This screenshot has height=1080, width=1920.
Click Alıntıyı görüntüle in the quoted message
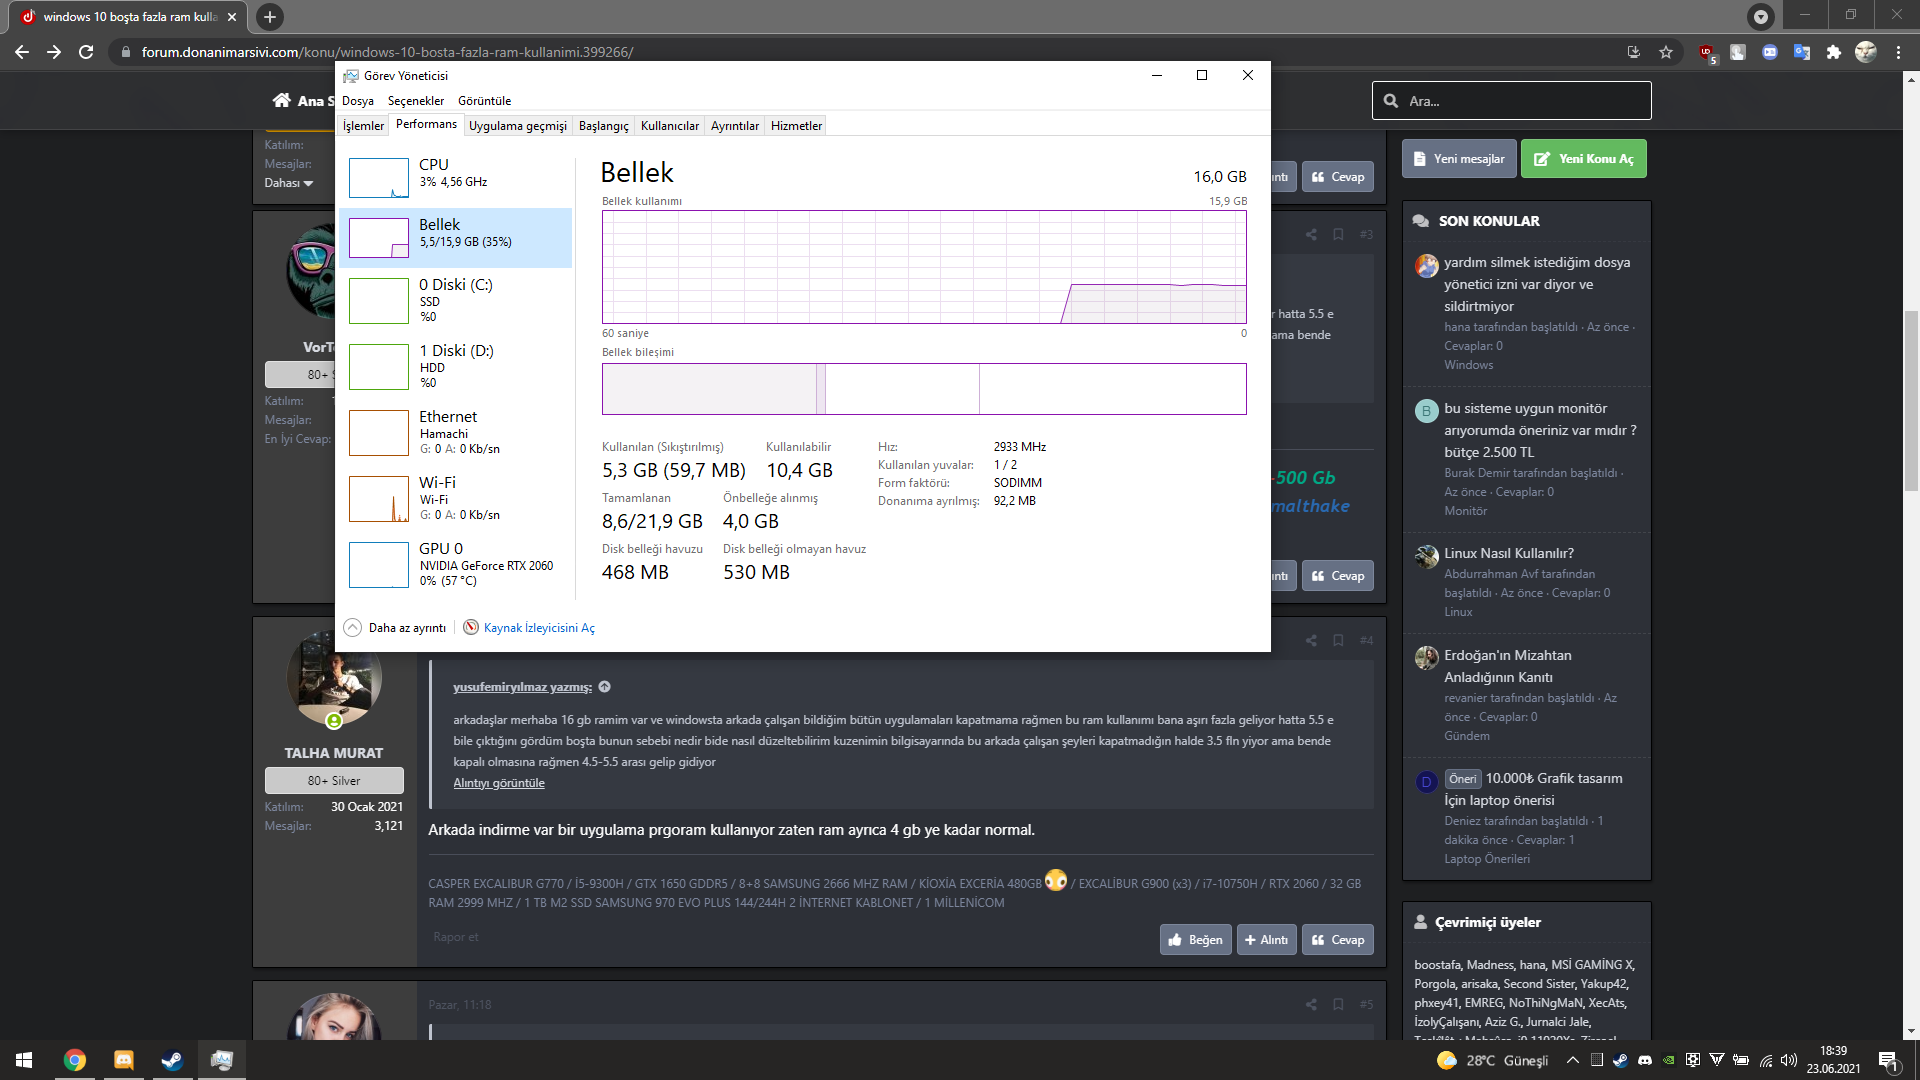coord(499,783)
